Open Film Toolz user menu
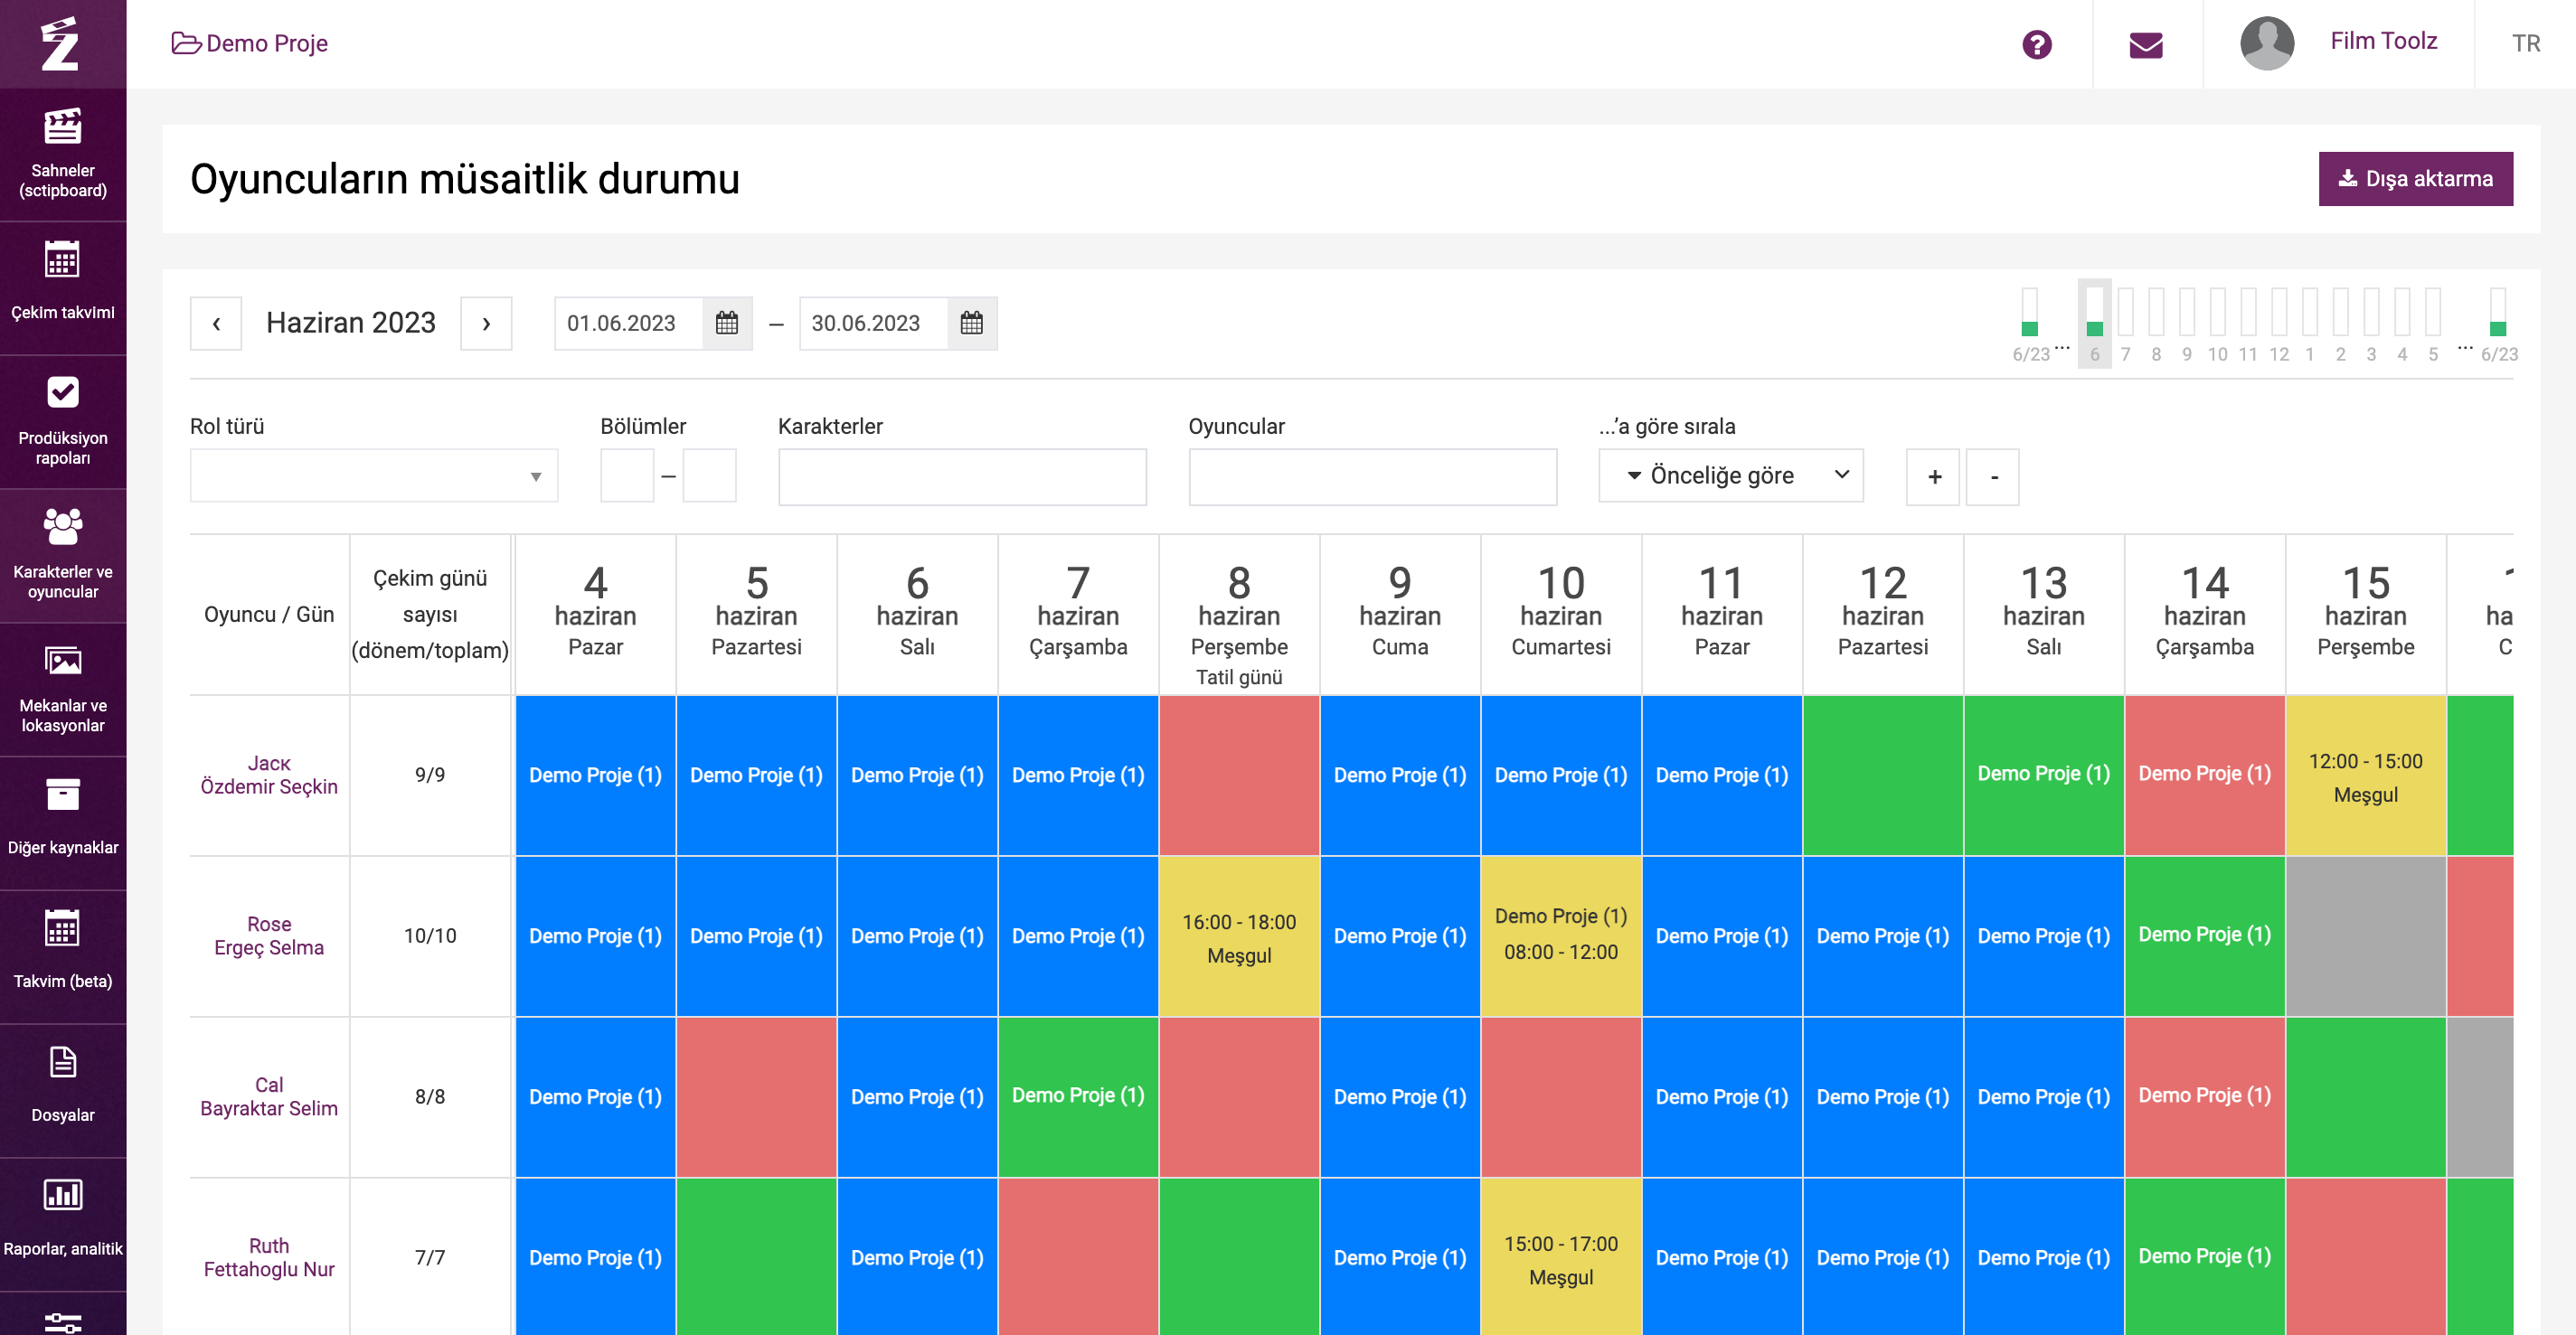 coord(2383,41)
